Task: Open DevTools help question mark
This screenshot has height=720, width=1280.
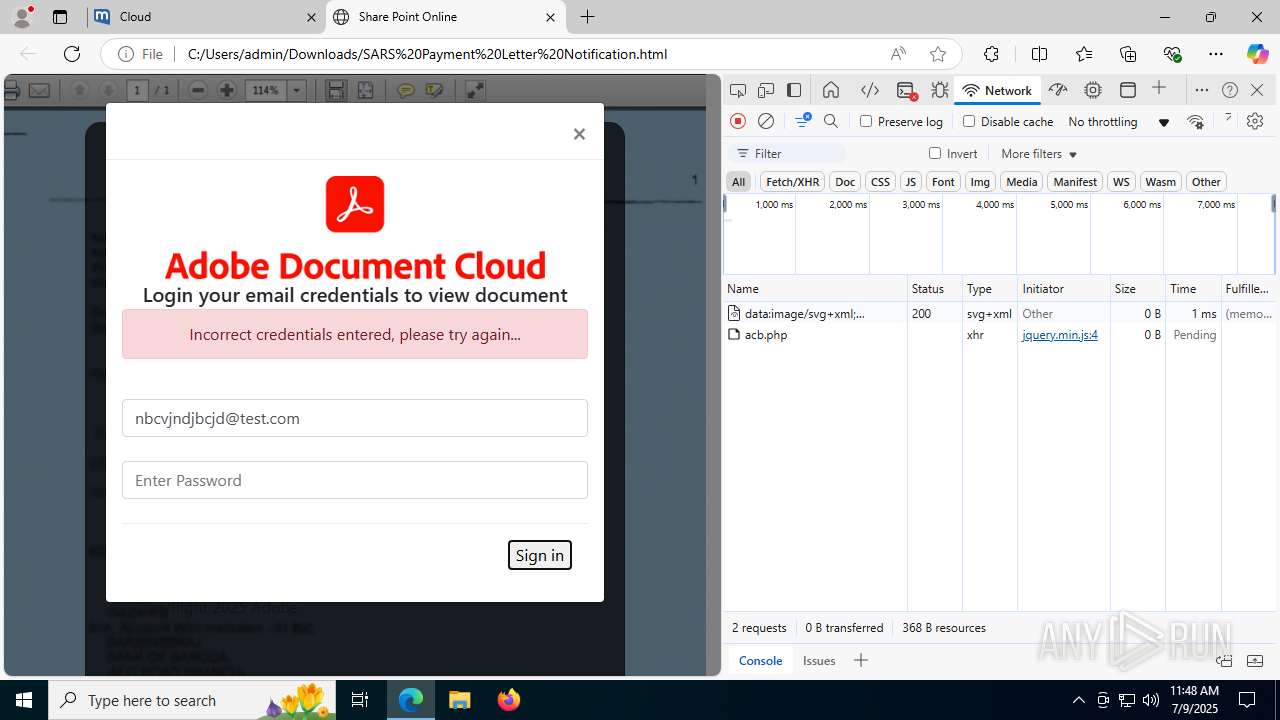Action: (1230, 90)
